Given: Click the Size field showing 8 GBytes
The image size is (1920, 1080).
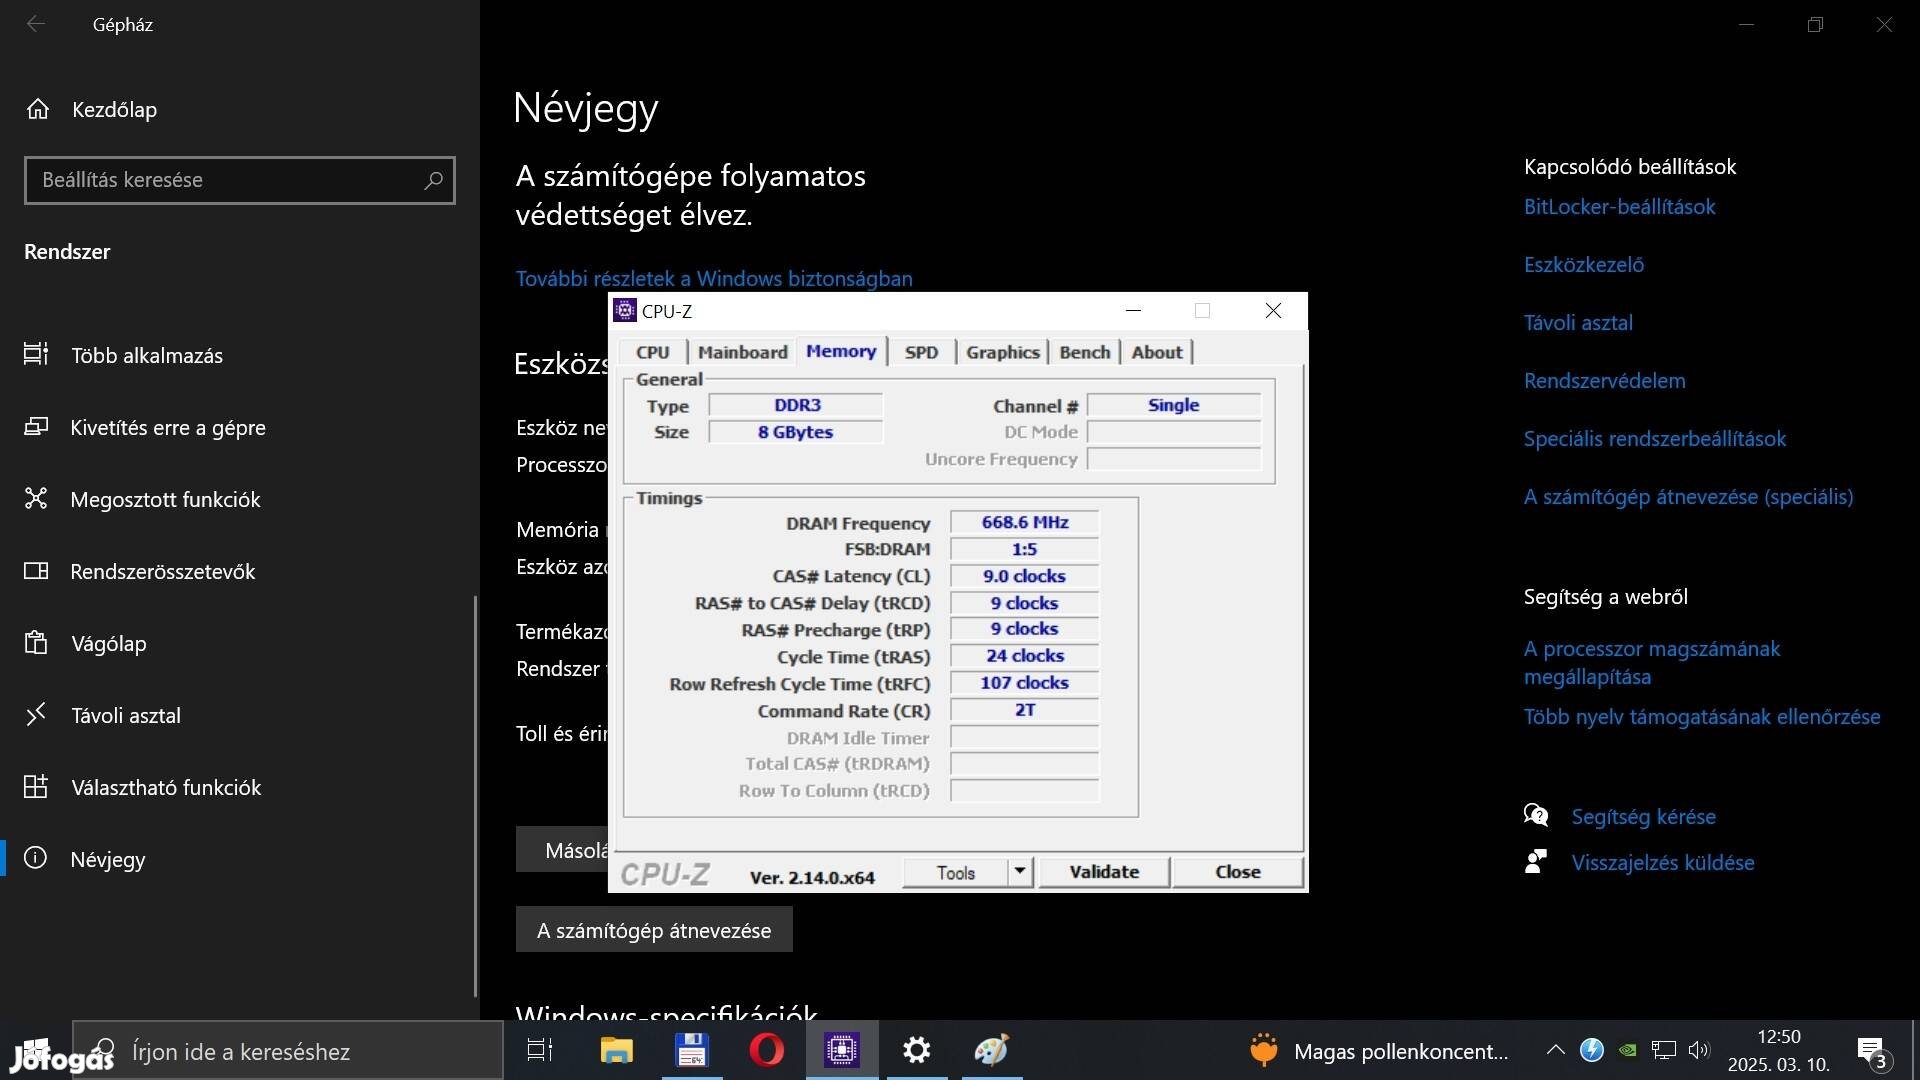Looking at the screenshot, I should coord(796,432).
